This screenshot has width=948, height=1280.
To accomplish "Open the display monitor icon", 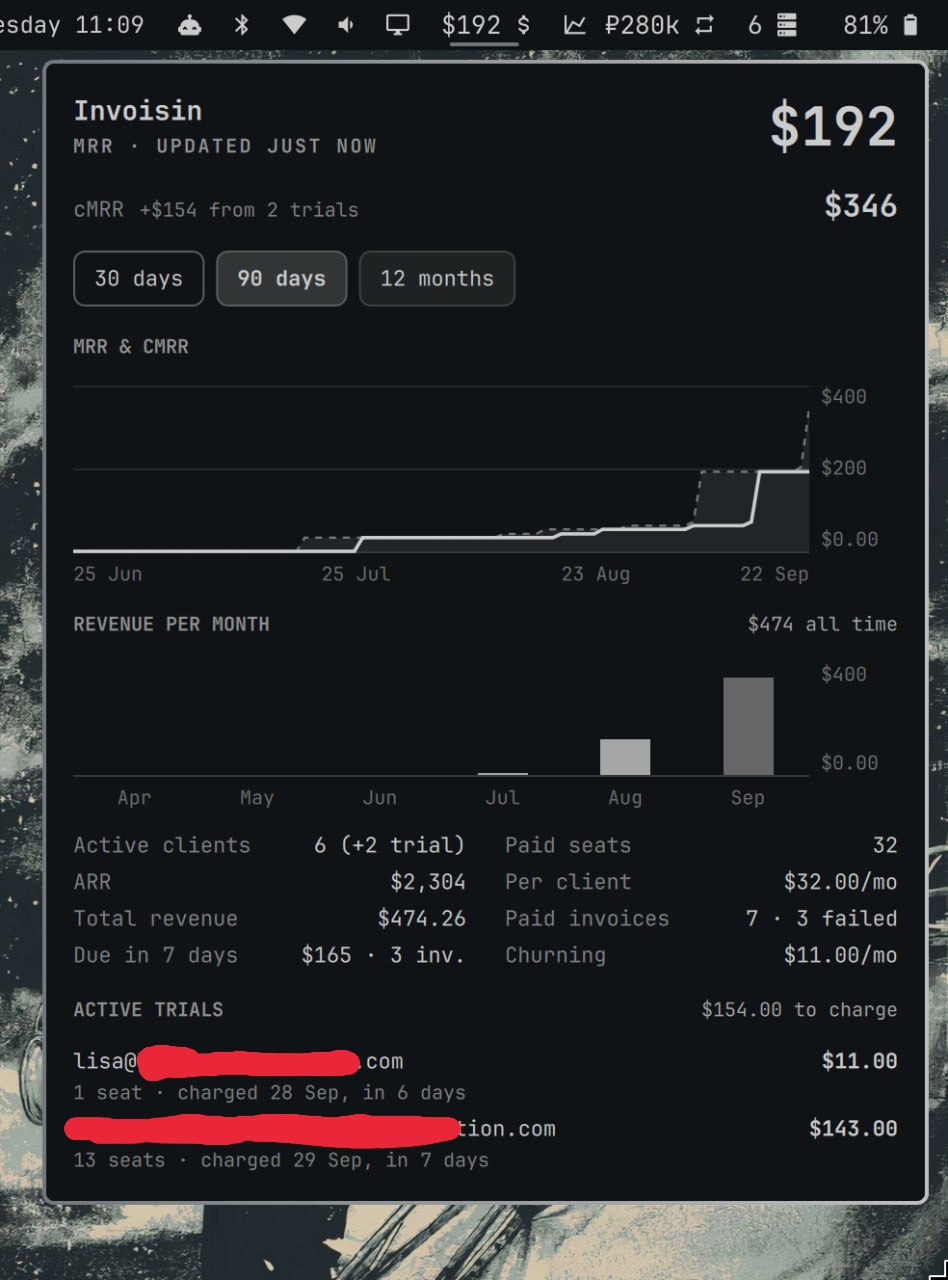I will click(x=398, y=25).
